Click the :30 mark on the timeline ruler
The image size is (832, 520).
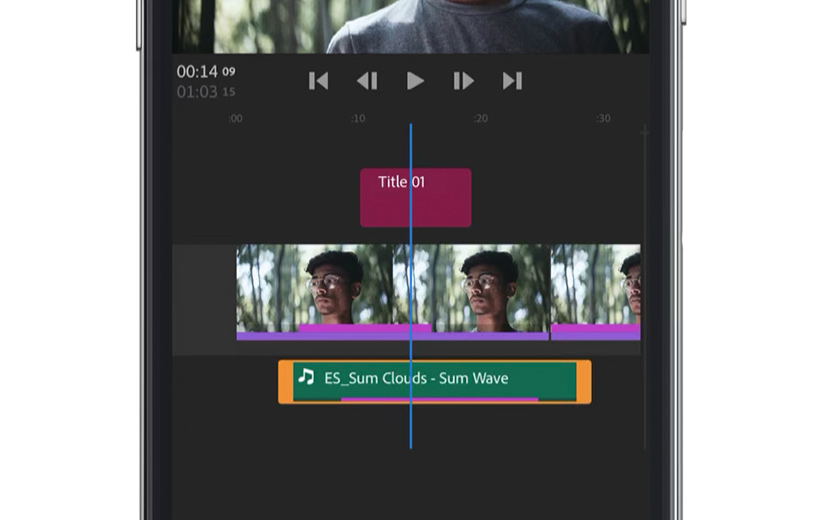[603, 119]
